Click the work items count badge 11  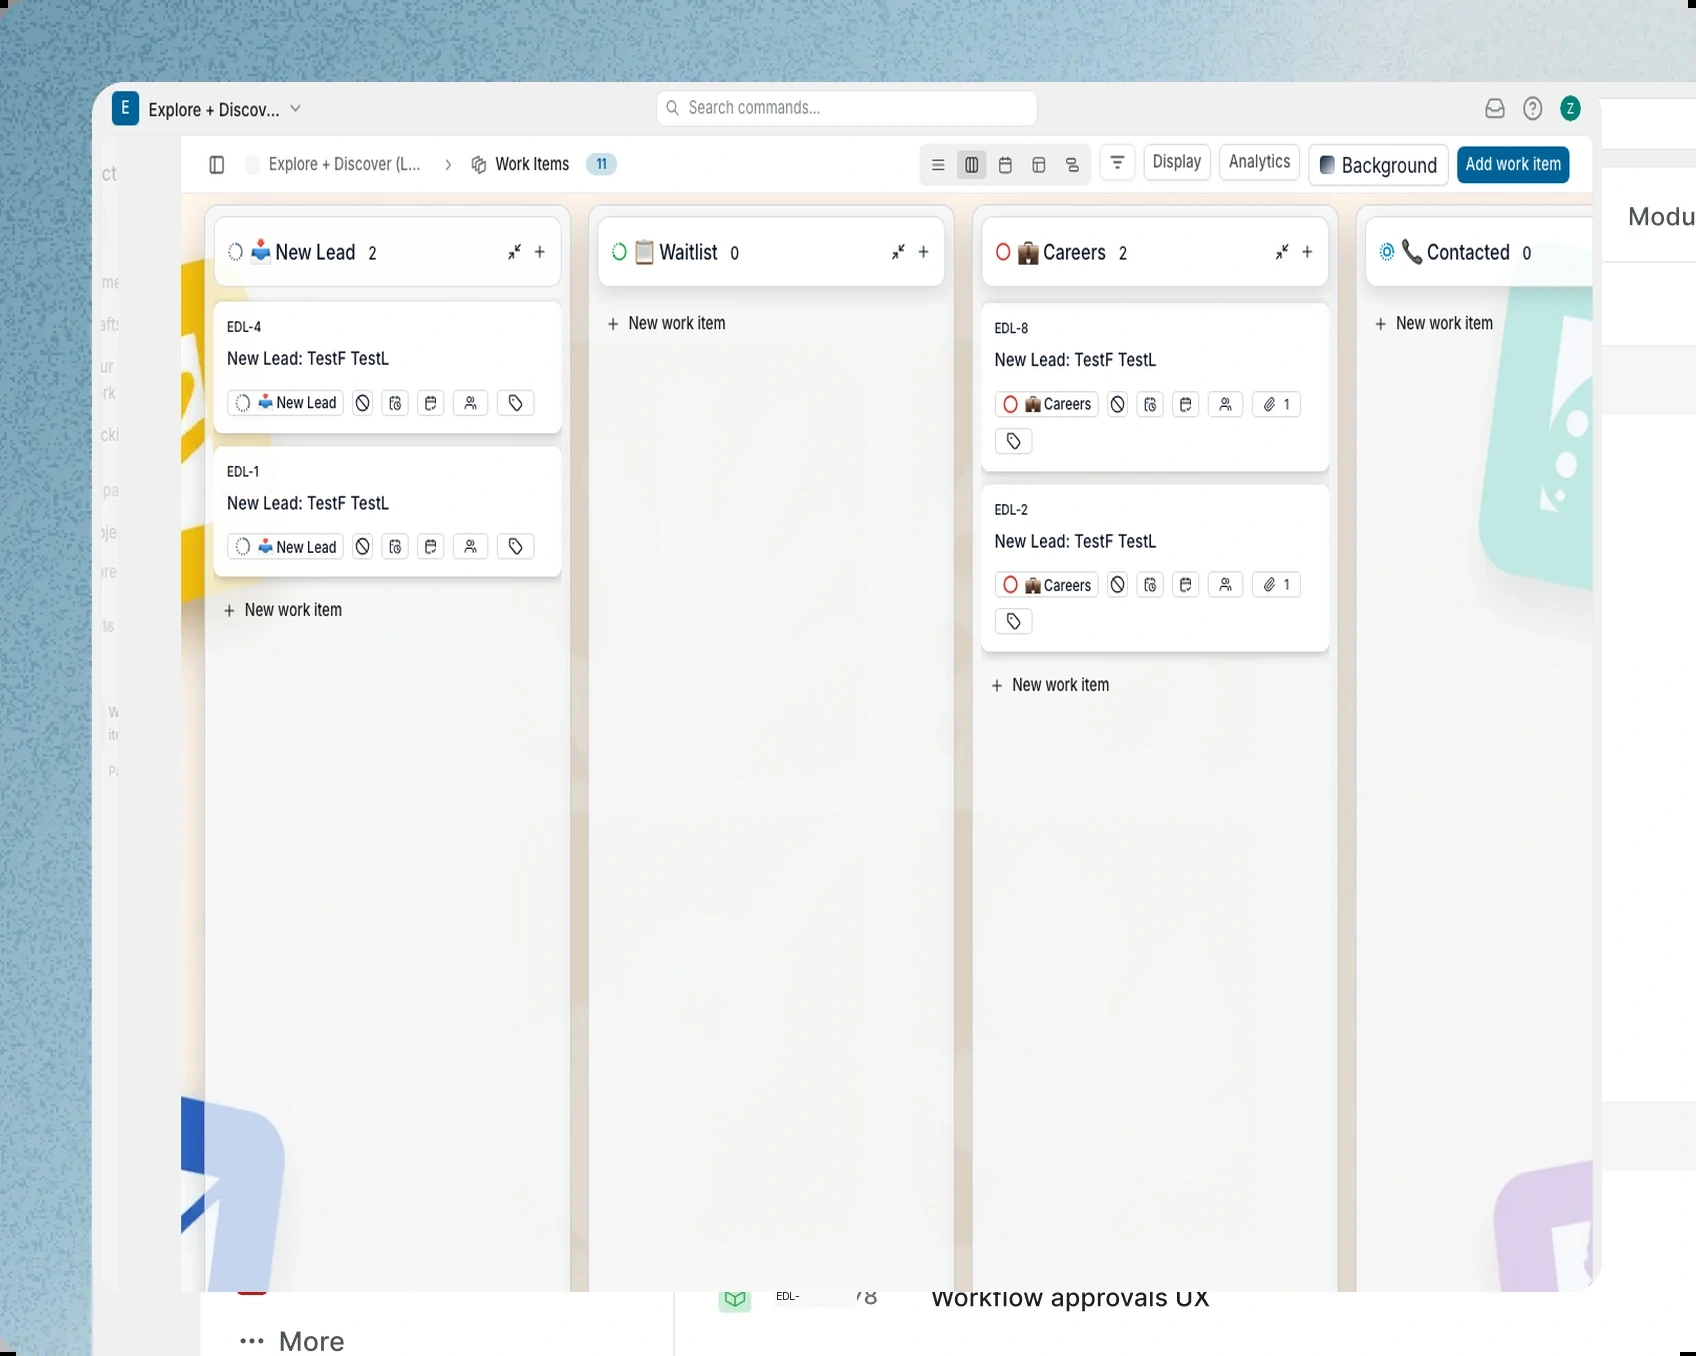[x=601, y=164]
